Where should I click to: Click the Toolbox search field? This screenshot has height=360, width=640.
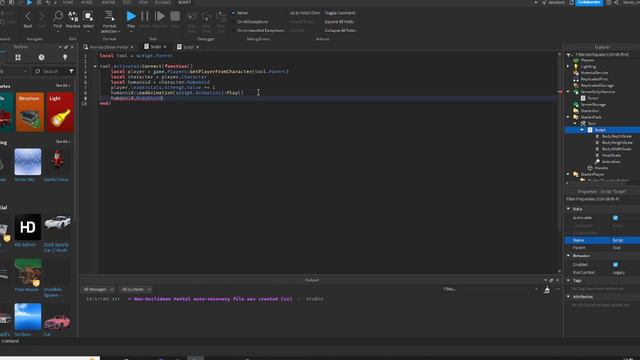(51, 71)
